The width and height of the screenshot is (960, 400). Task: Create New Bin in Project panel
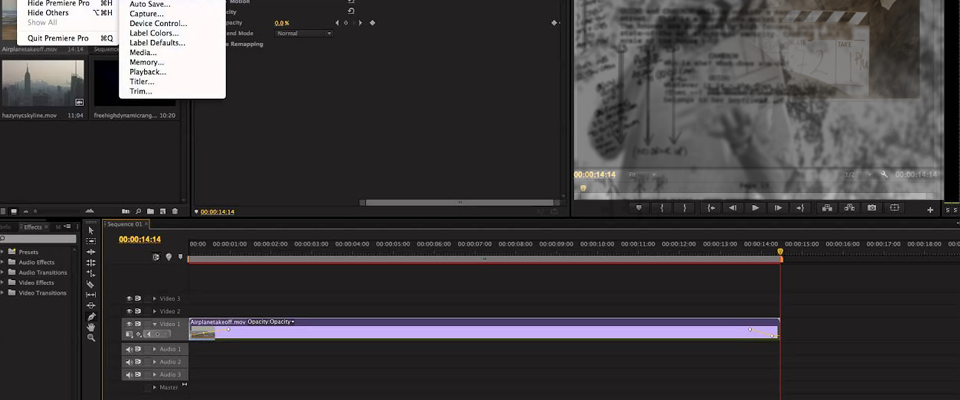[151, 211]
